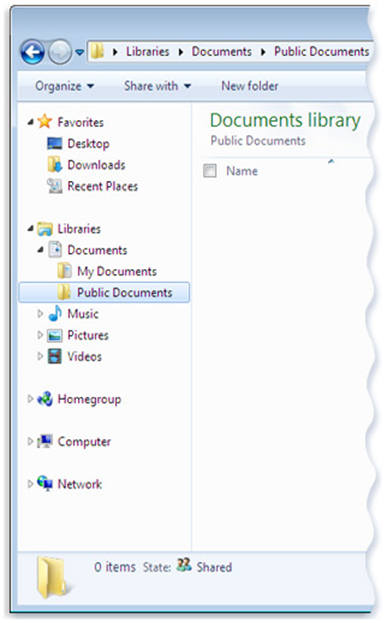Select Documents library in the tree

coord(97,250)
